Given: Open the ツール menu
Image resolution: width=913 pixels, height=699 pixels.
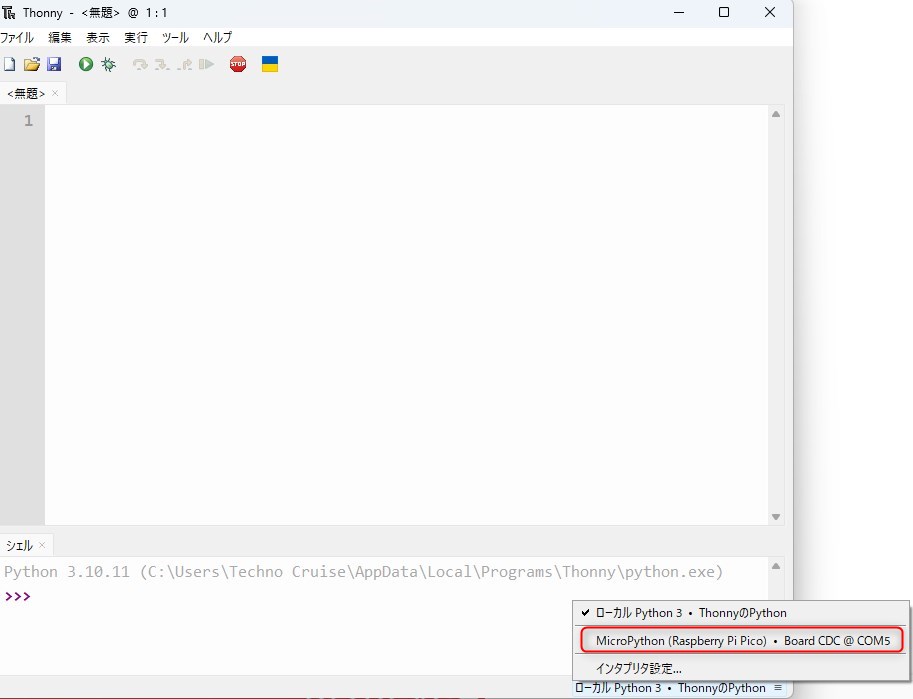Looking at the screenshot, I should tap(175, 37).
